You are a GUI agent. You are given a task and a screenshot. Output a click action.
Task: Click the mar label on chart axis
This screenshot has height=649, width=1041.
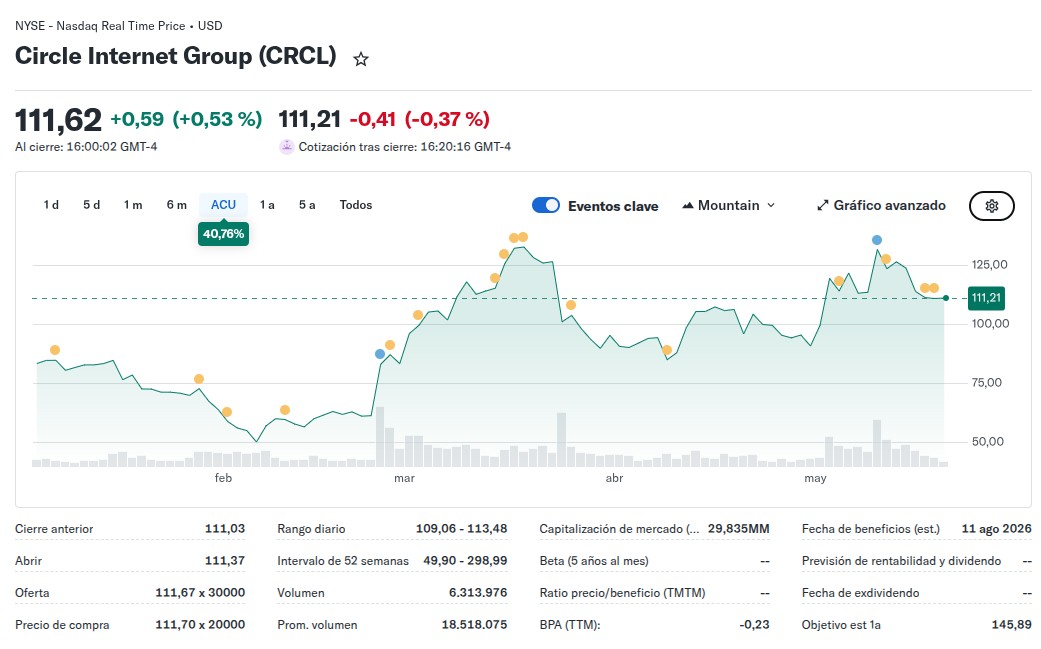(x=404, y=478)
